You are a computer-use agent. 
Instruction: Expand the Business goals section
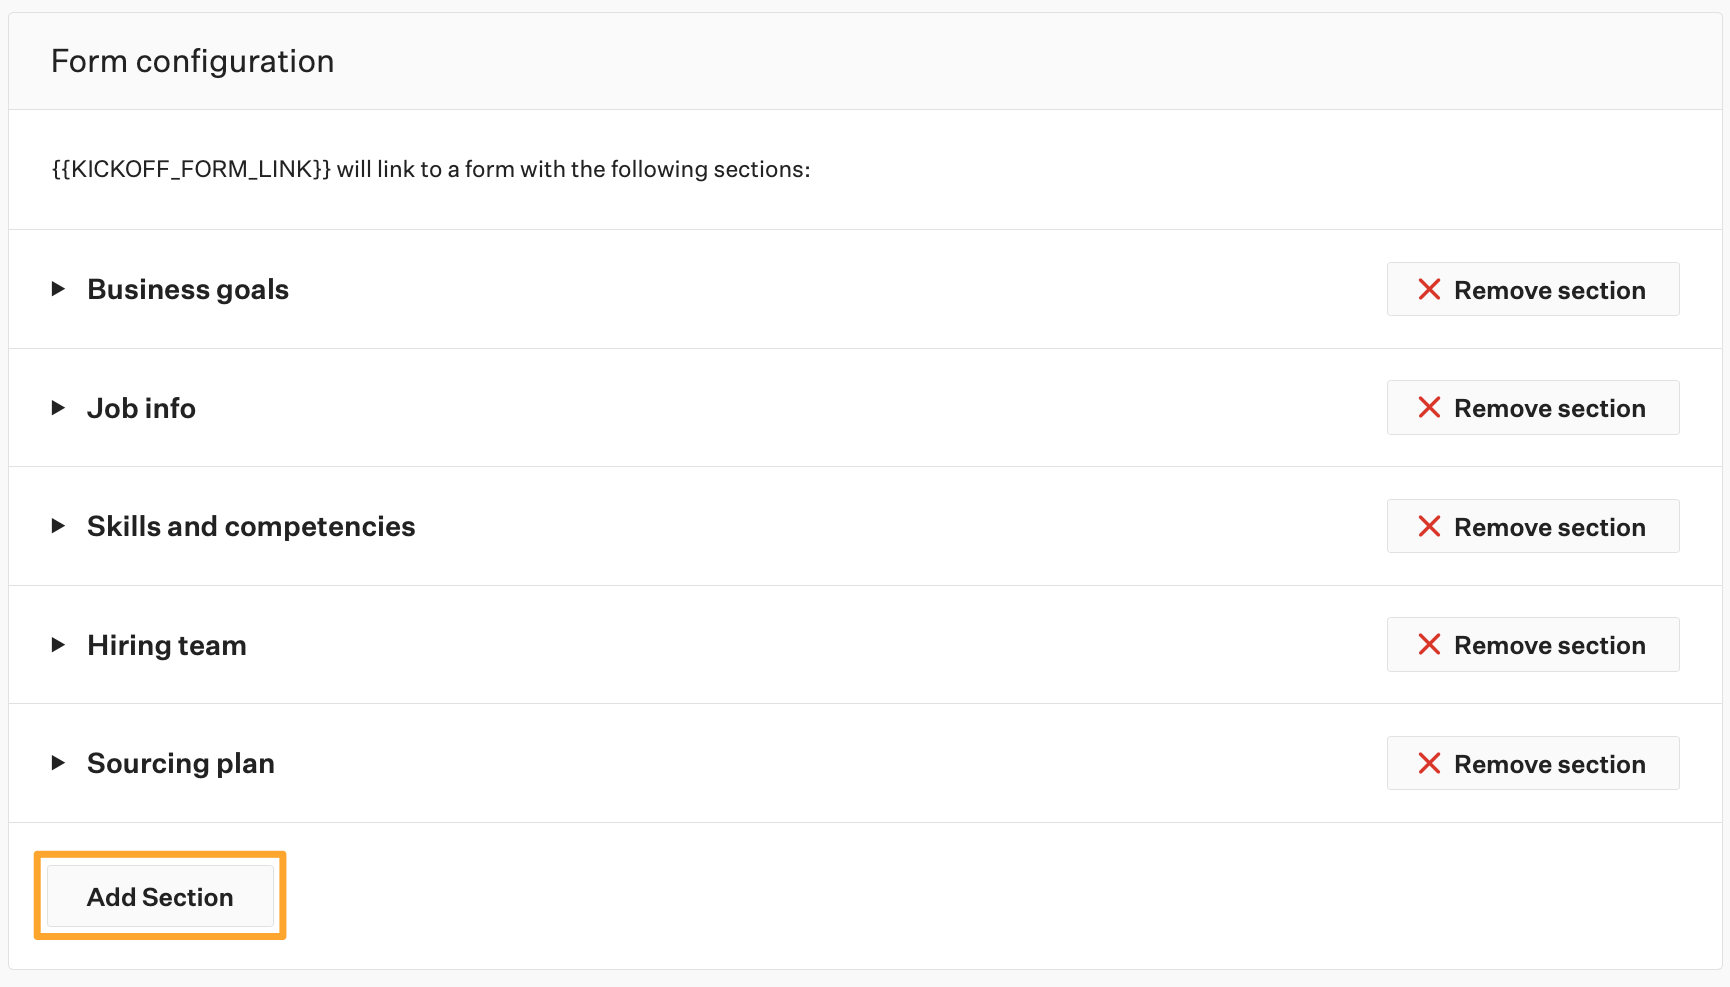tap(58, 289)
